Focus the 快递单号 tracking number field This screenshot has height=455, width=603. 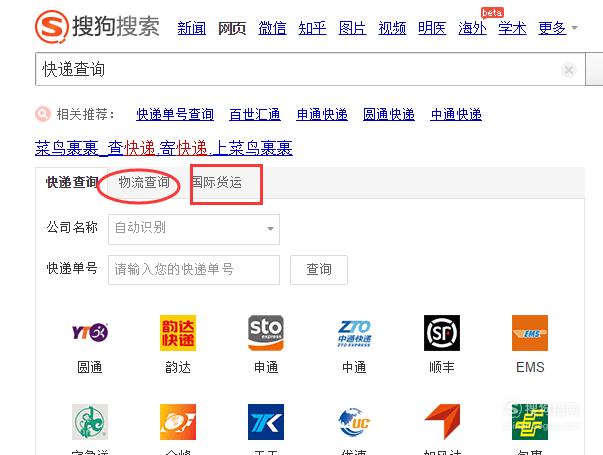coord(194,270)
